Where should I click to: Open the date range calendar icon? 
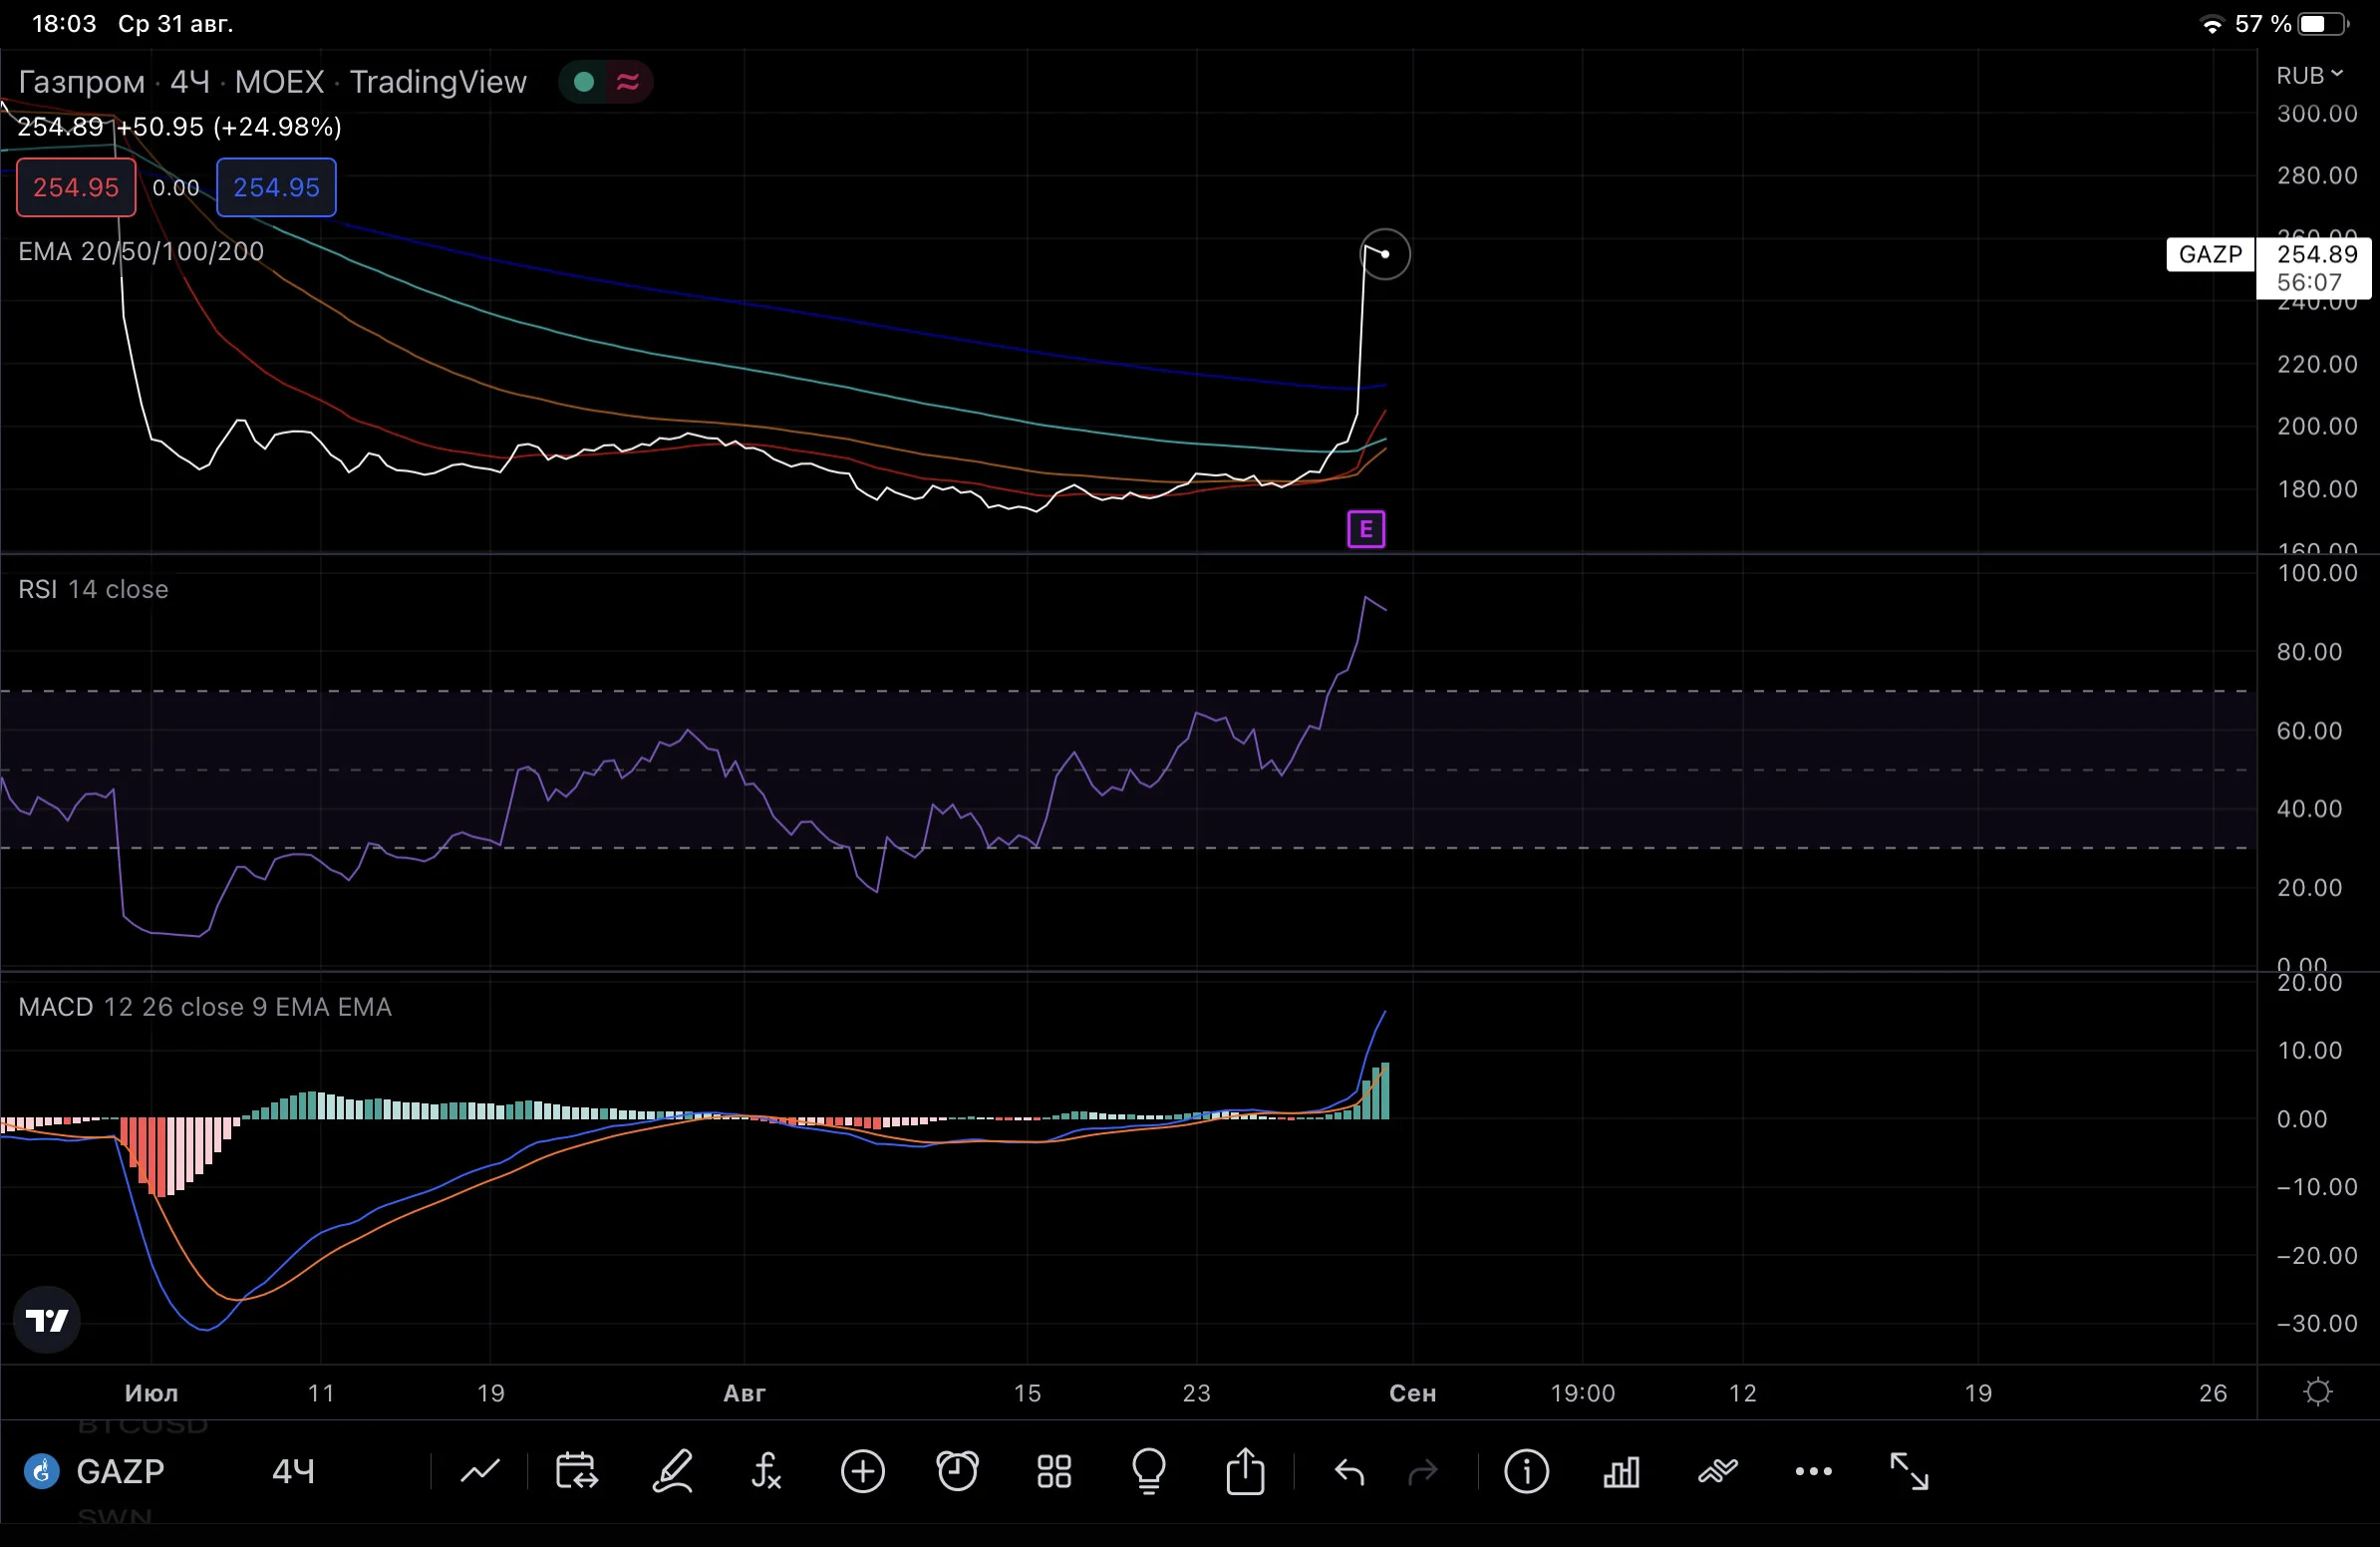pyautogui.click(x=576, y=1471)
